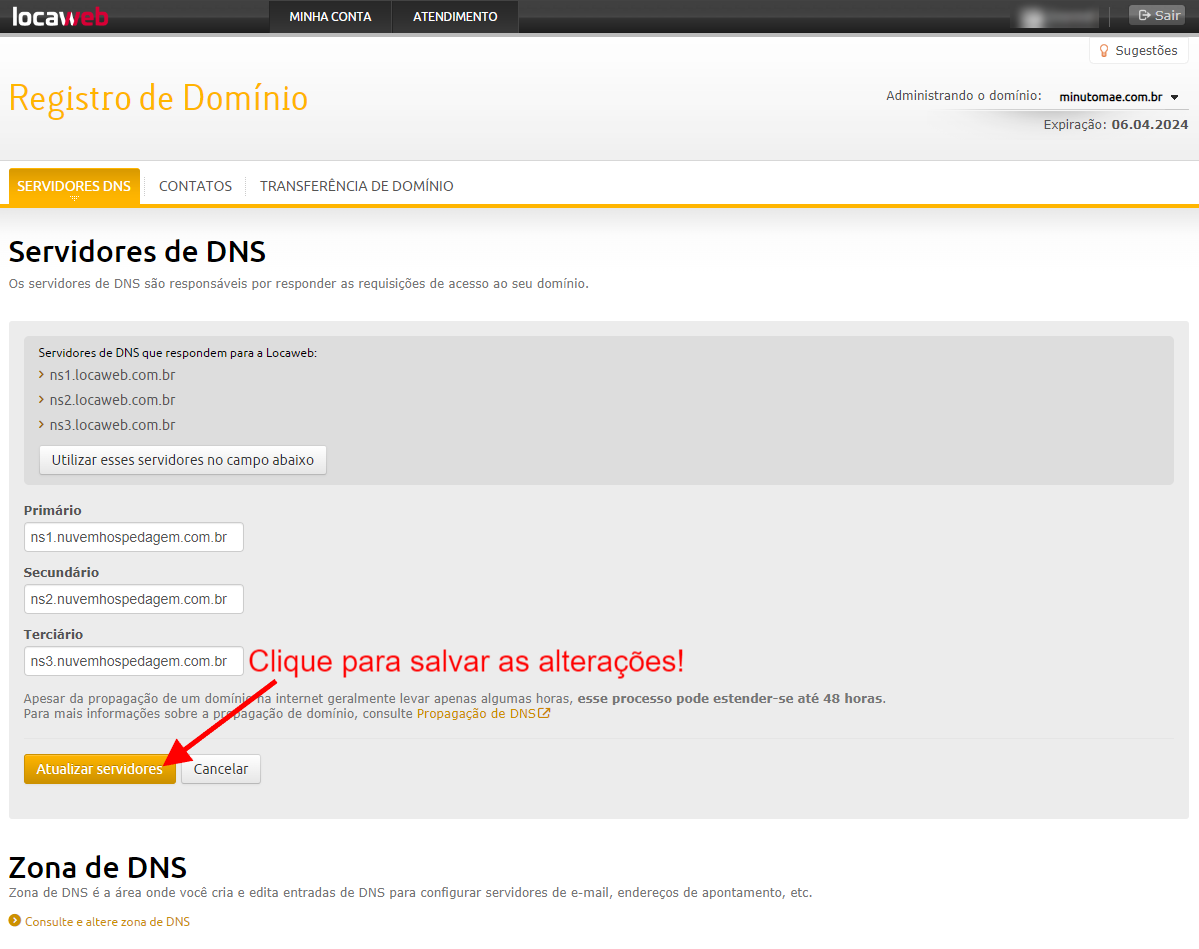
Task: Click the expiration date 06.04.2024
Action: click(x=1149, y=125)
